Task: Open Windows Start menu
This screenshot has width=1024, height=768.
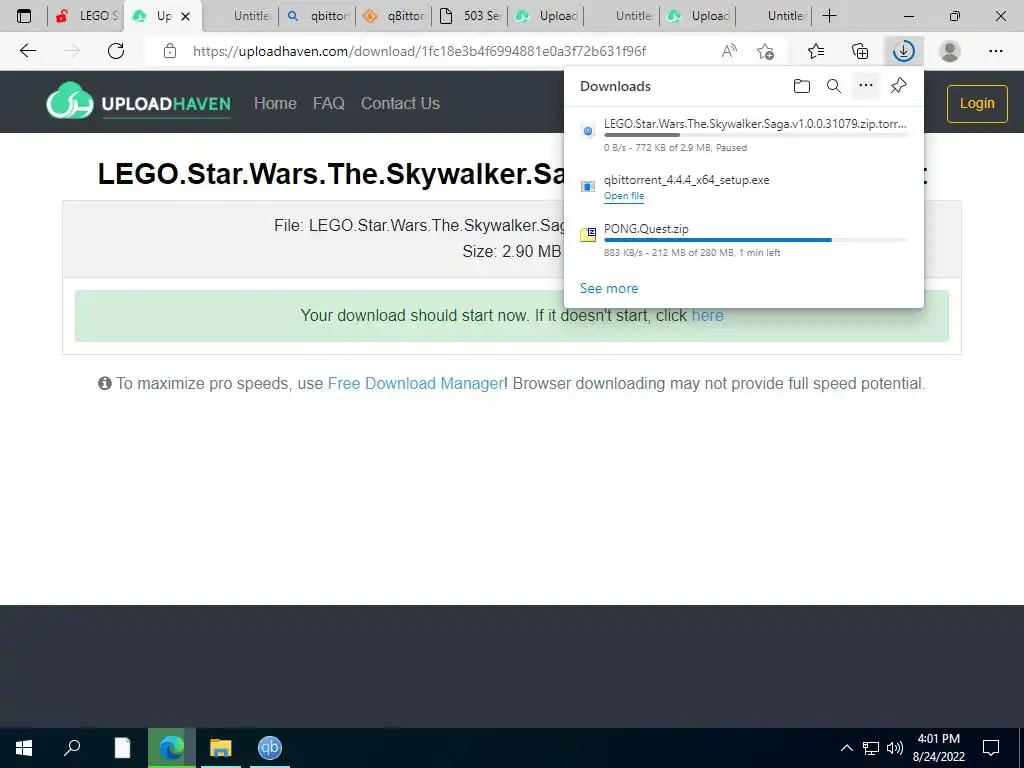Action: (x=24, y=748)
